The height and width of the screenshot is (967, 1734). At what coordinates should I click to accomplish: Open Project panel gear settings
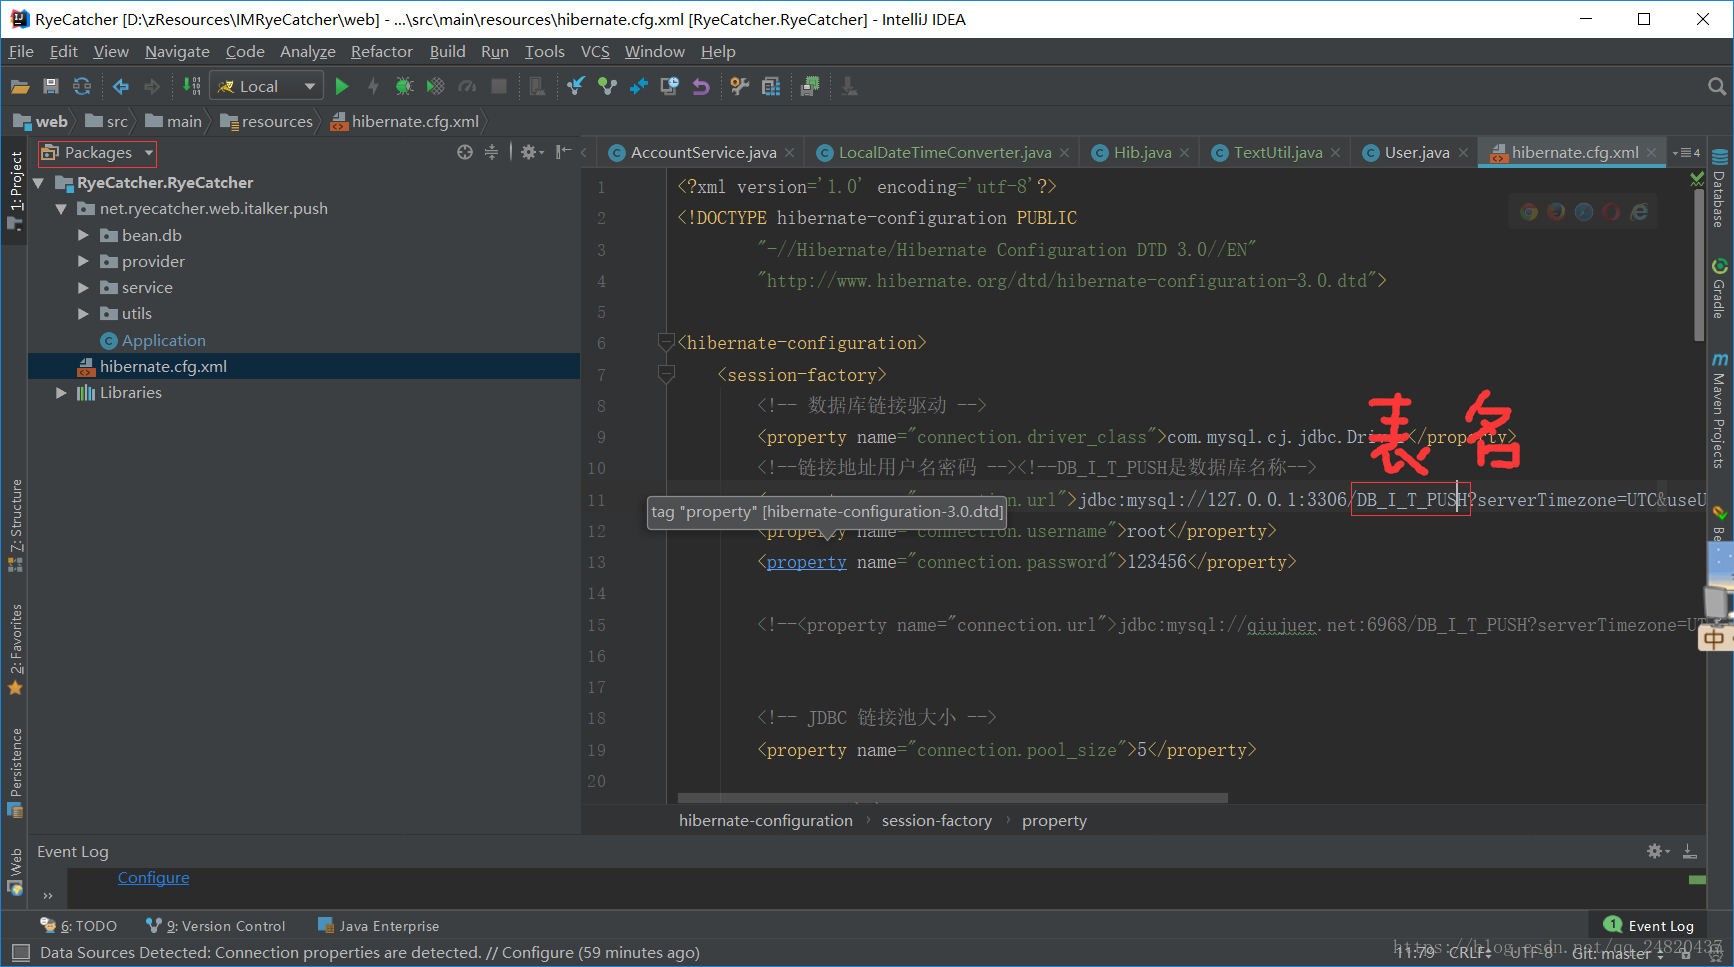(x=531, y=152)
